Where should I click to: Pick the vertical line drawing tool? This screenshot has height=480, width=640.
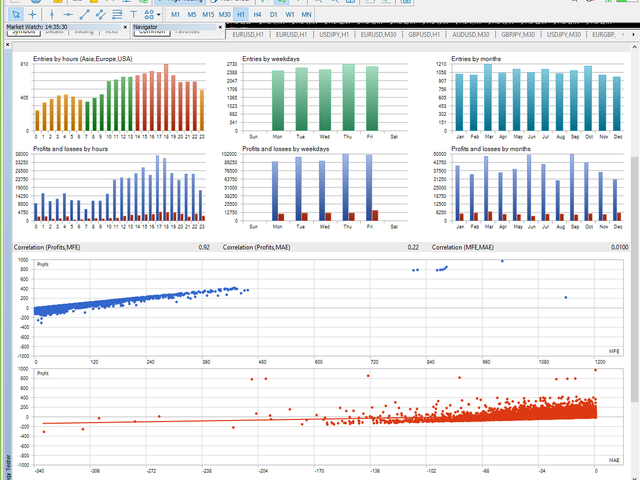(x=50, y=15)
